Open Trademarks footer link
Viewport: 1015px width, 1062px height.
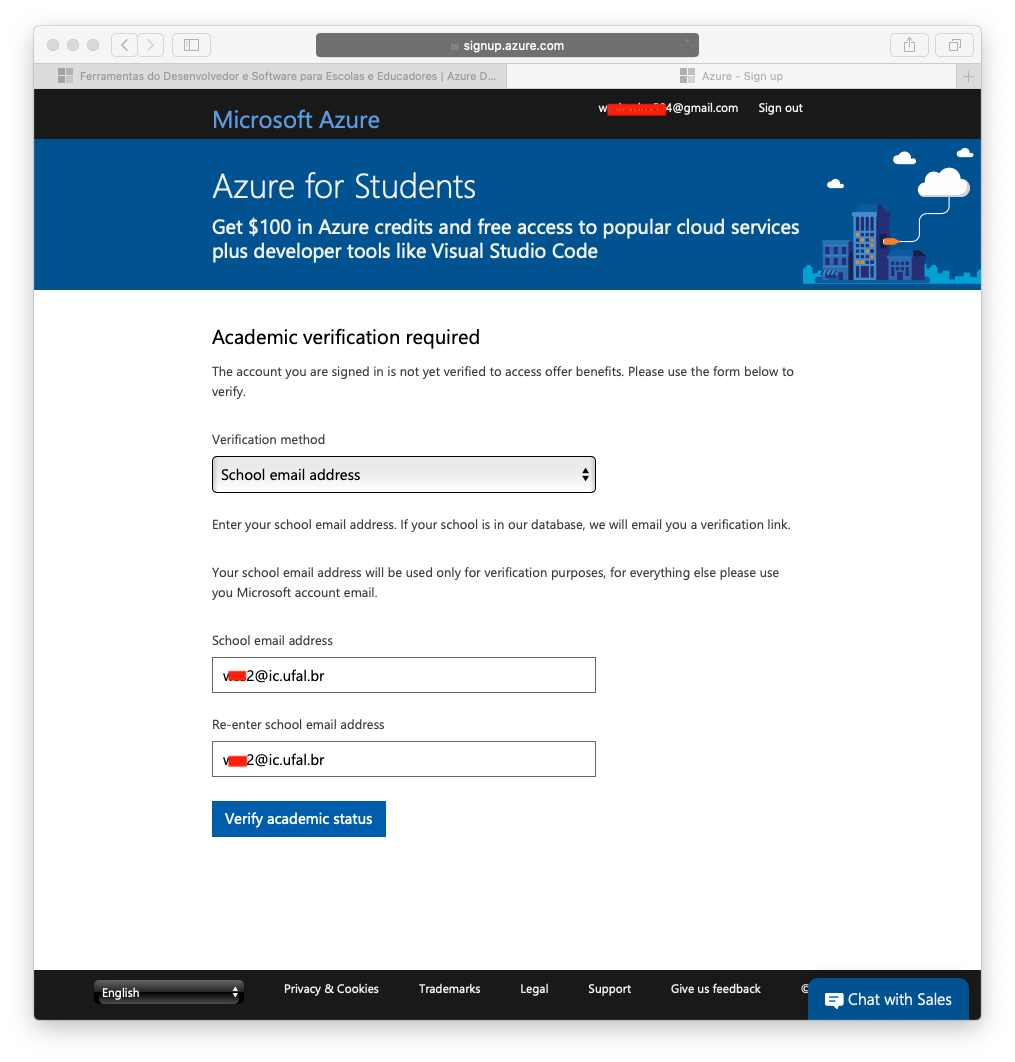(450, 989)
